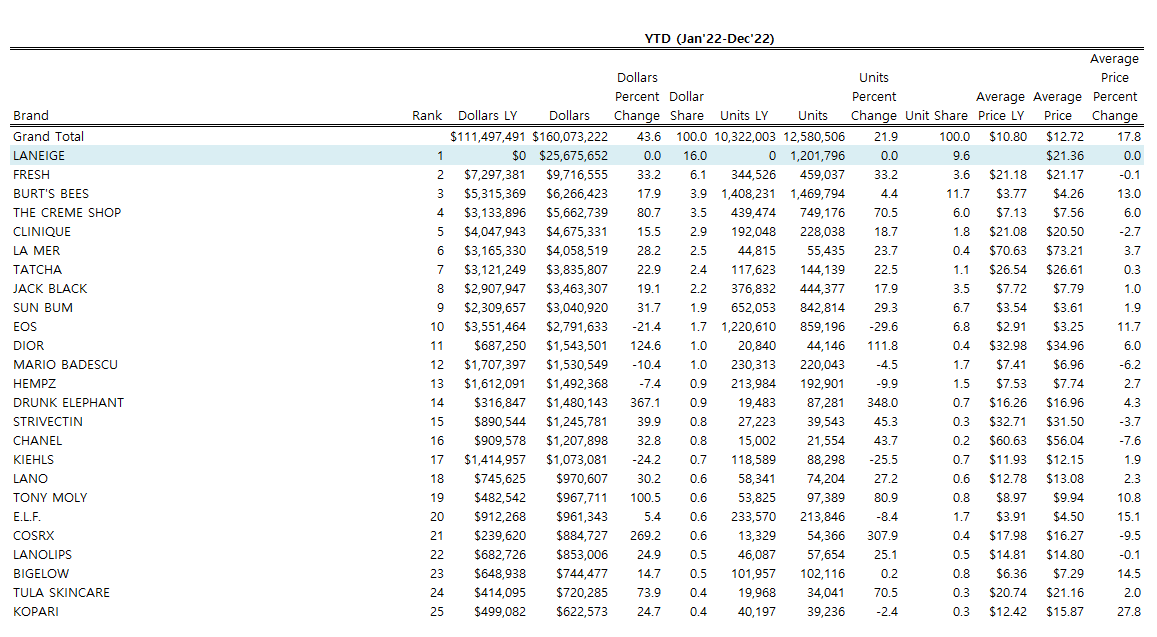Click the Grand Total row label

pyautogui.click(x=48, y=136)
